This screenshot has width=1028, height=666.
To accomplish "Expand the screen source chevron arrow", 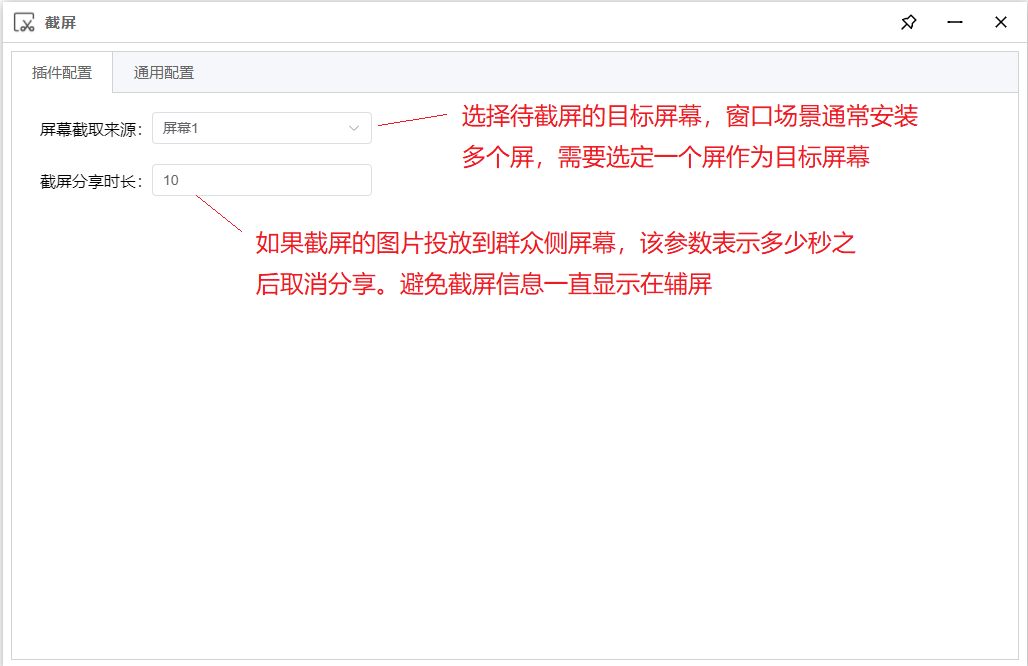I will pos(353,128).
